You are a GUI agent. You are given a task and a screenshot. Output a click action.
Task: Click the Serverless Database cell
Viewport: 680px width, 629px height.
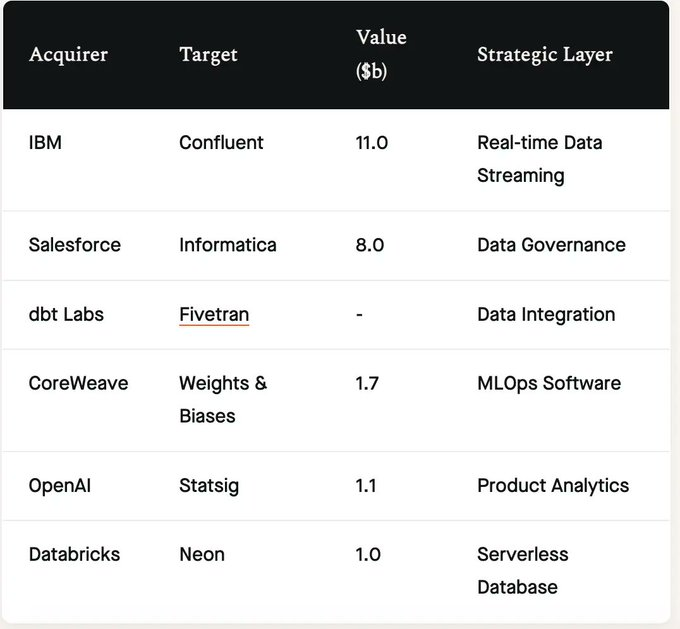[523, 570]
